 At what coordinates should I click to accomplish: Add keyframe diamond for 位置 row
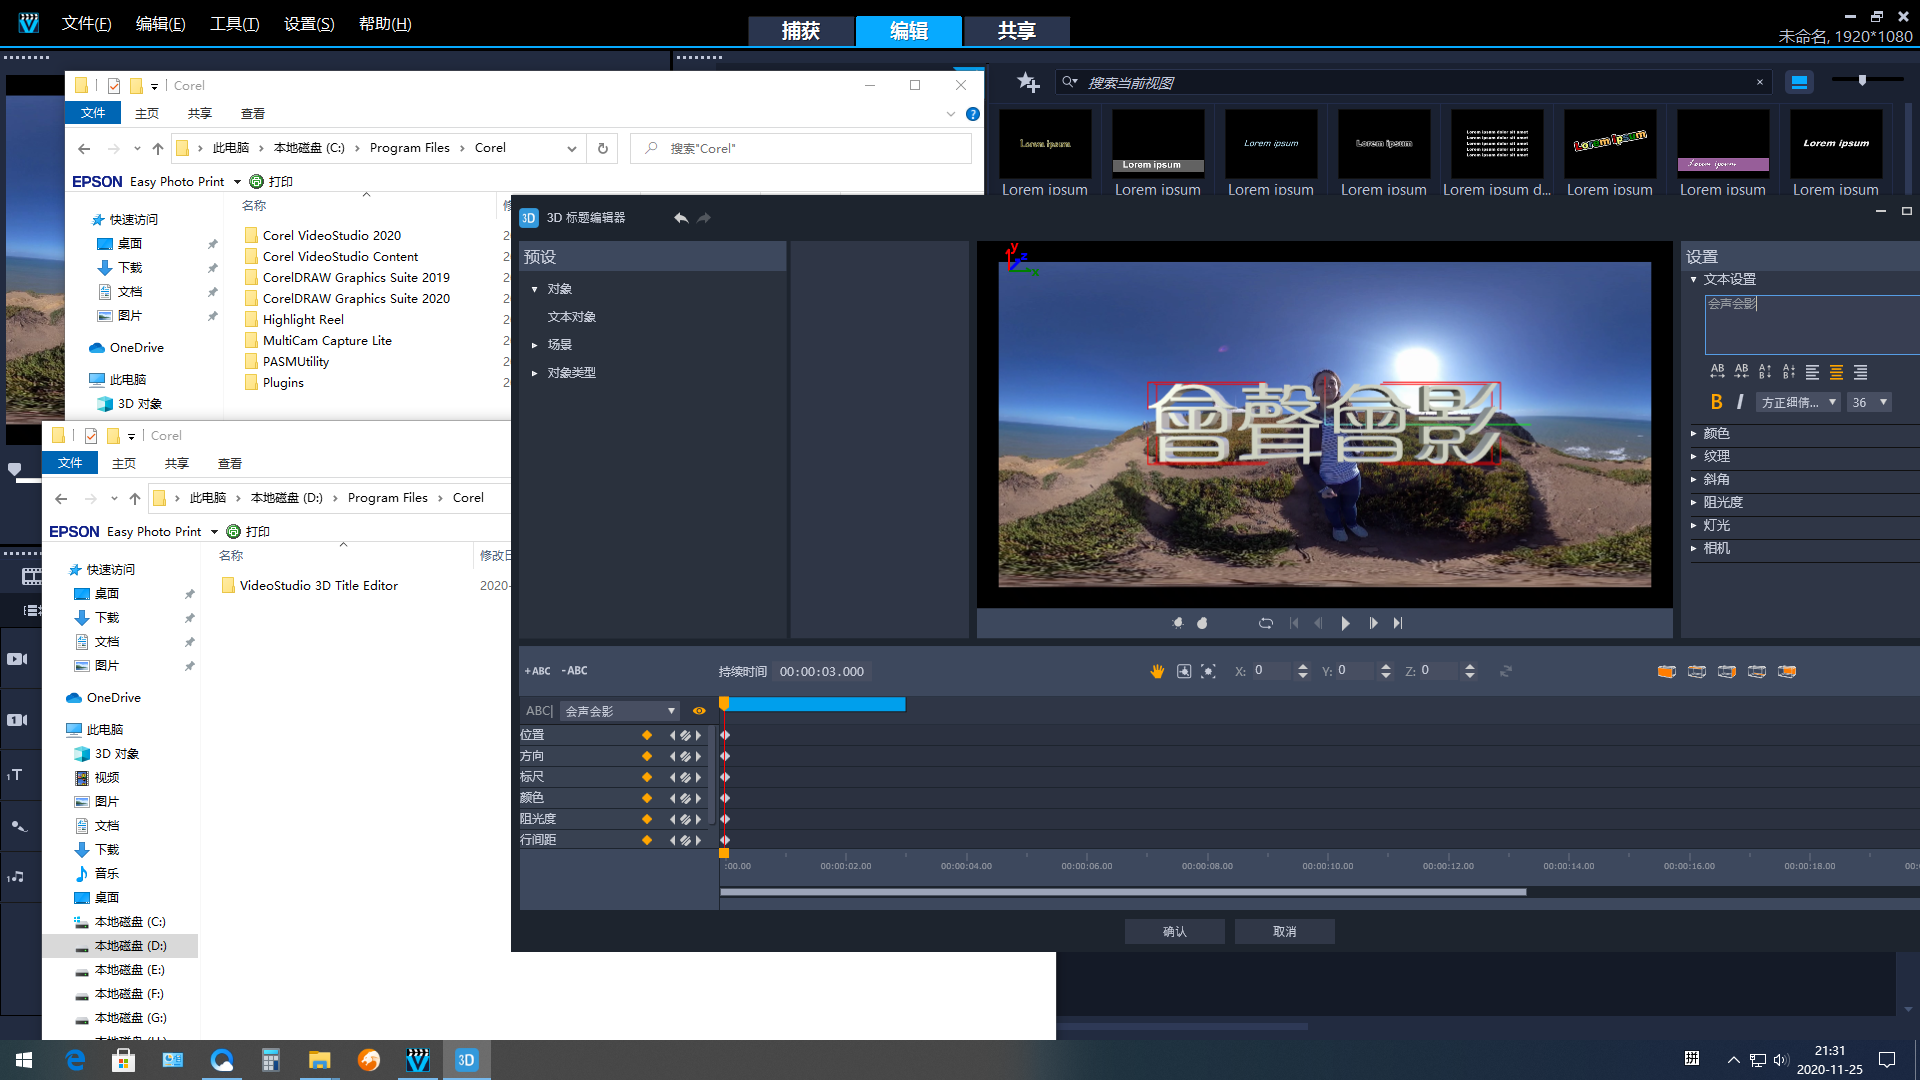(x=647, y=735)
